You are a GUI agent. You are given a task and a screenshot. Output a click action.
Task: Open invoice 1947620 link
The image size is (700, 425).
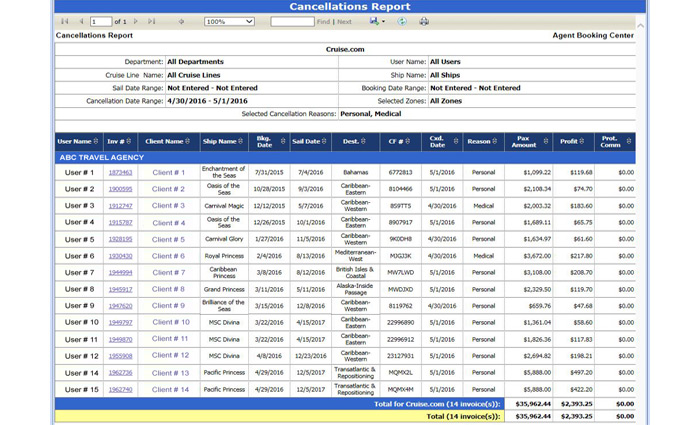(121, 306)
